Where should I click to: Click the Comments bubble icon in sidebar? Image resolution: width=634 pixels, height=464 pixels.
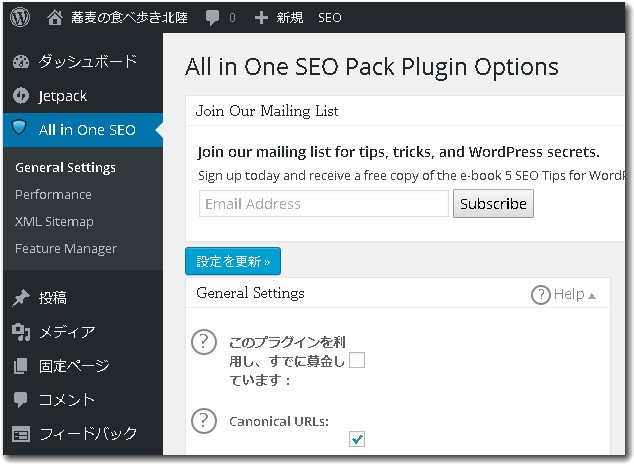[20, 399]
